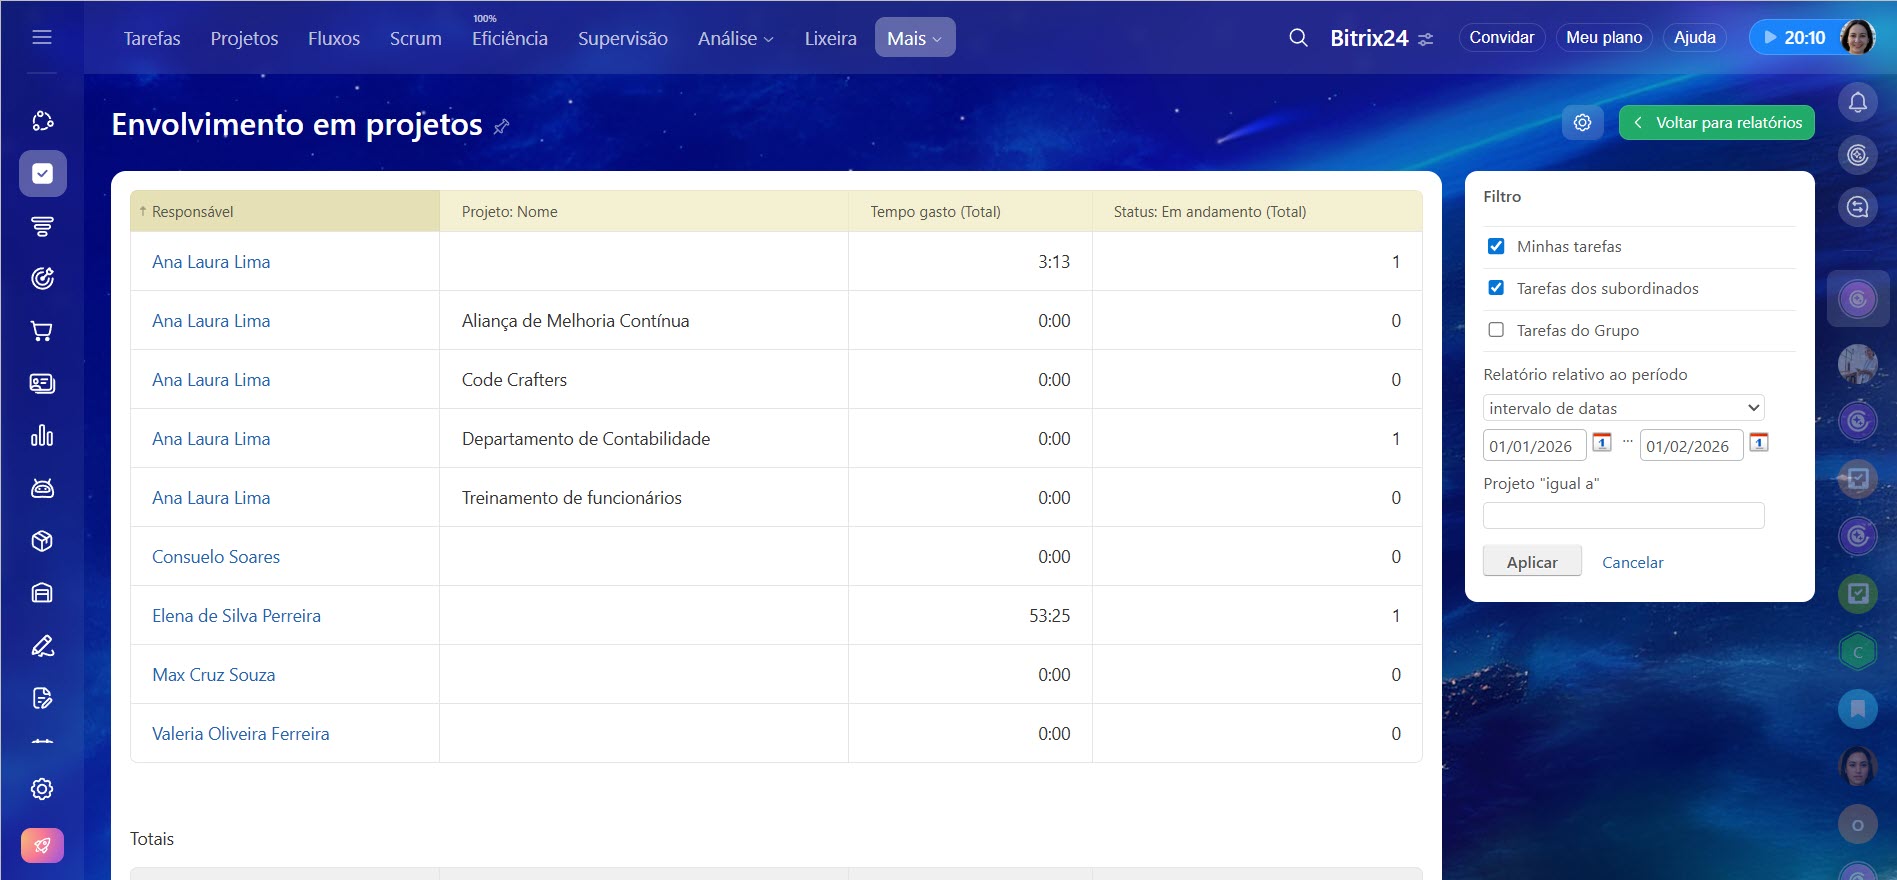
Task: Enable Tarefas do Grupo checkbox
Action: [x=1496, y=330]
